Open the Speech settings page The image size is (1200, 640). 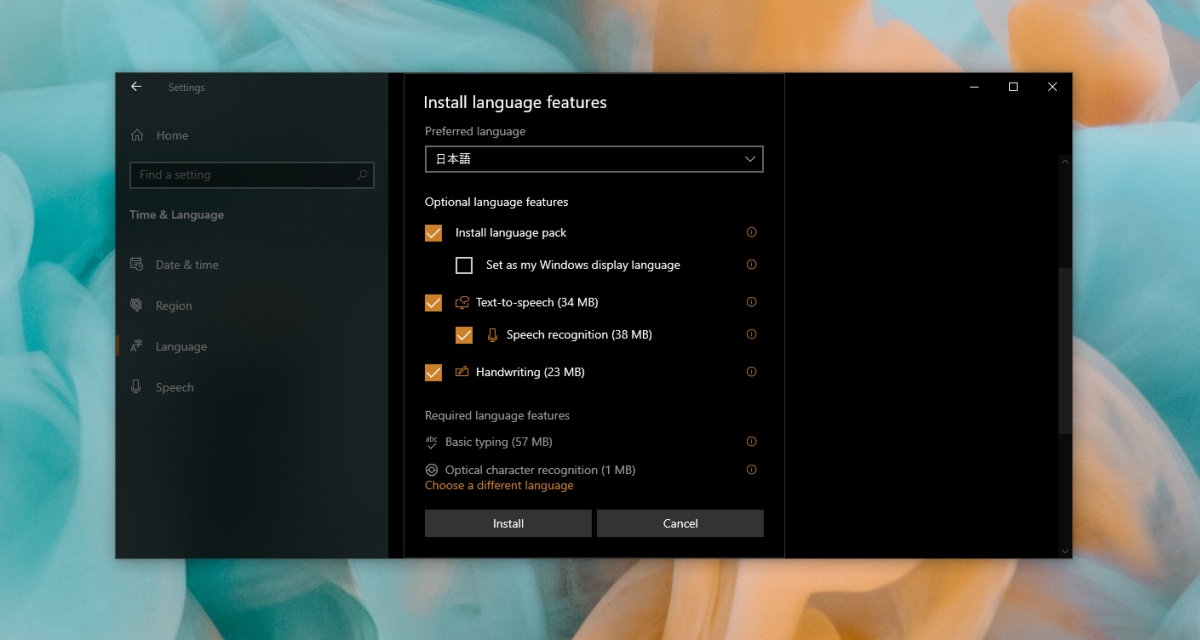coord(174,388)
